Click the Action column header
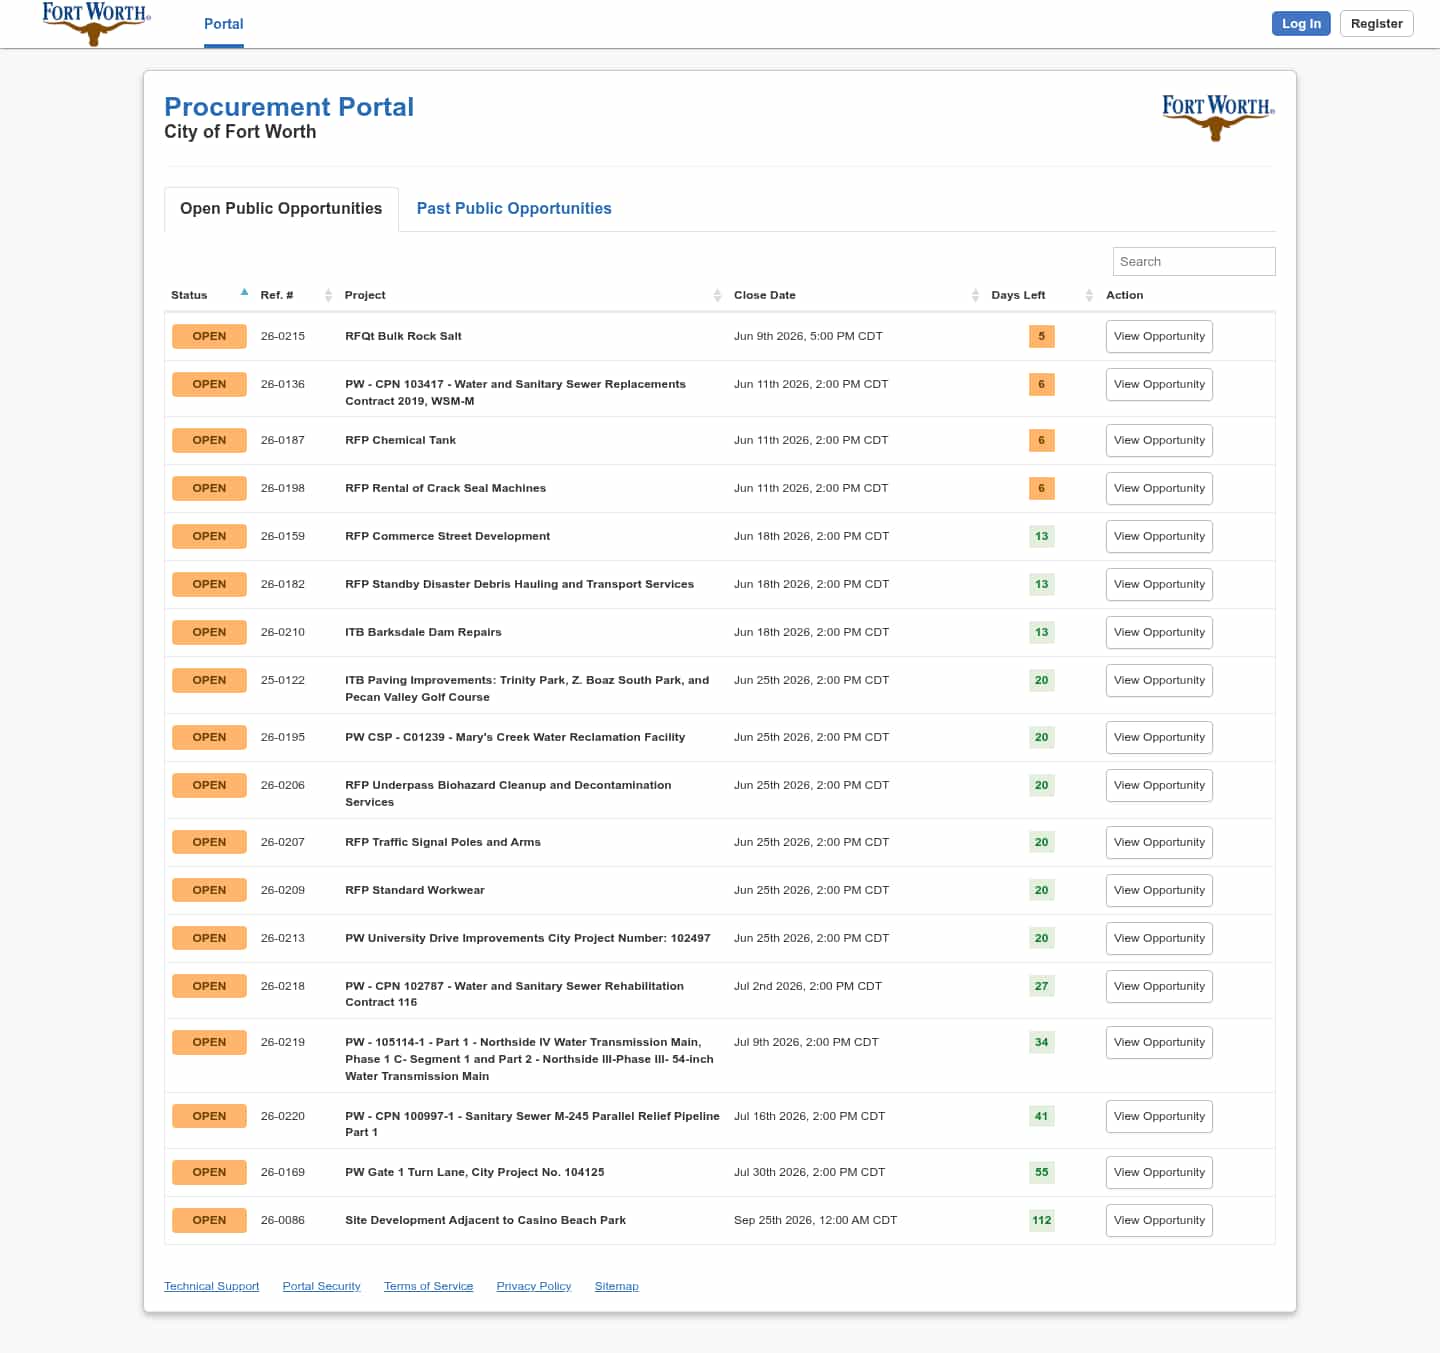1440x1353 pixels. pos(1124,295)
